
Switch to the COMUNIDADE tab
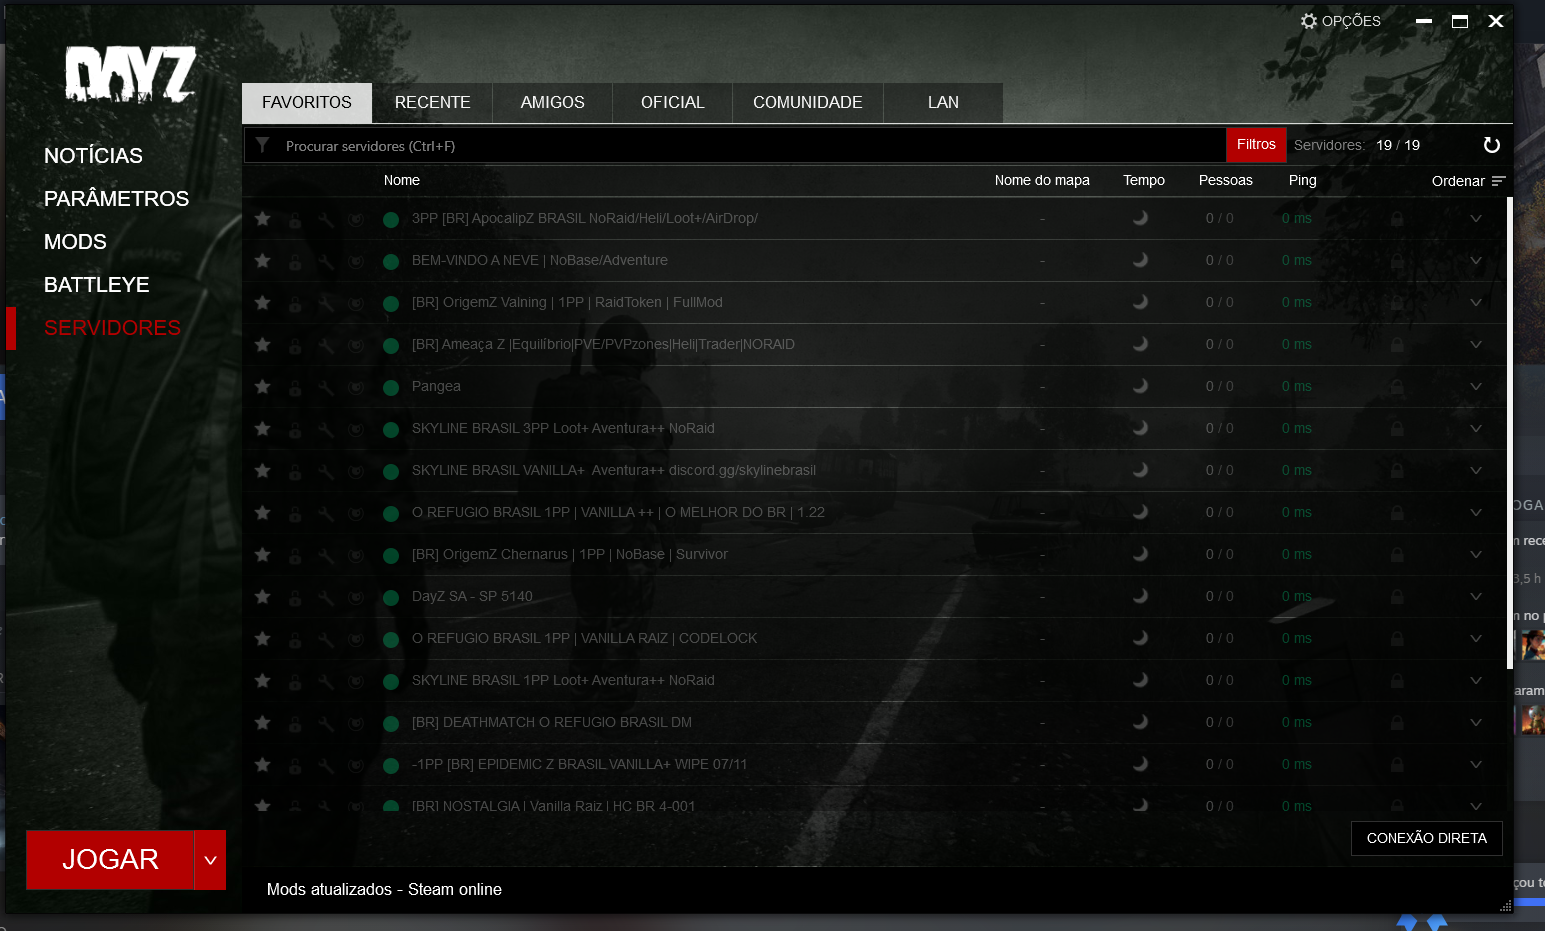(x=808, y=103)
